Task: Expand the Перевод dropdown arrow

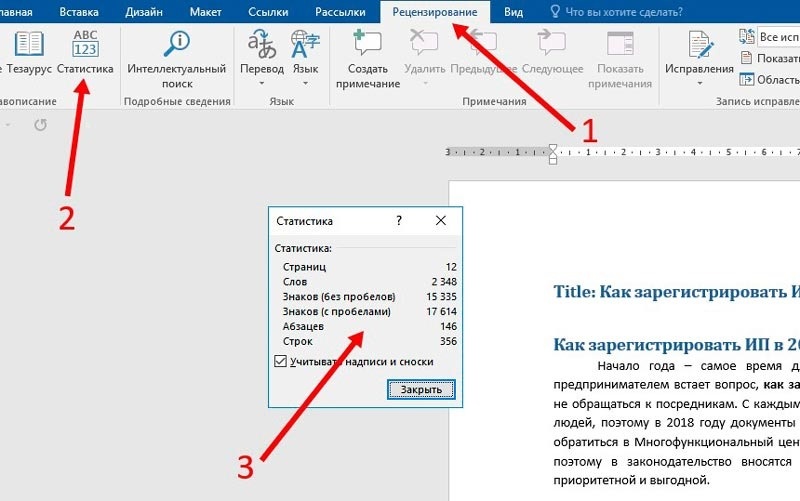Action: [262, 83]
